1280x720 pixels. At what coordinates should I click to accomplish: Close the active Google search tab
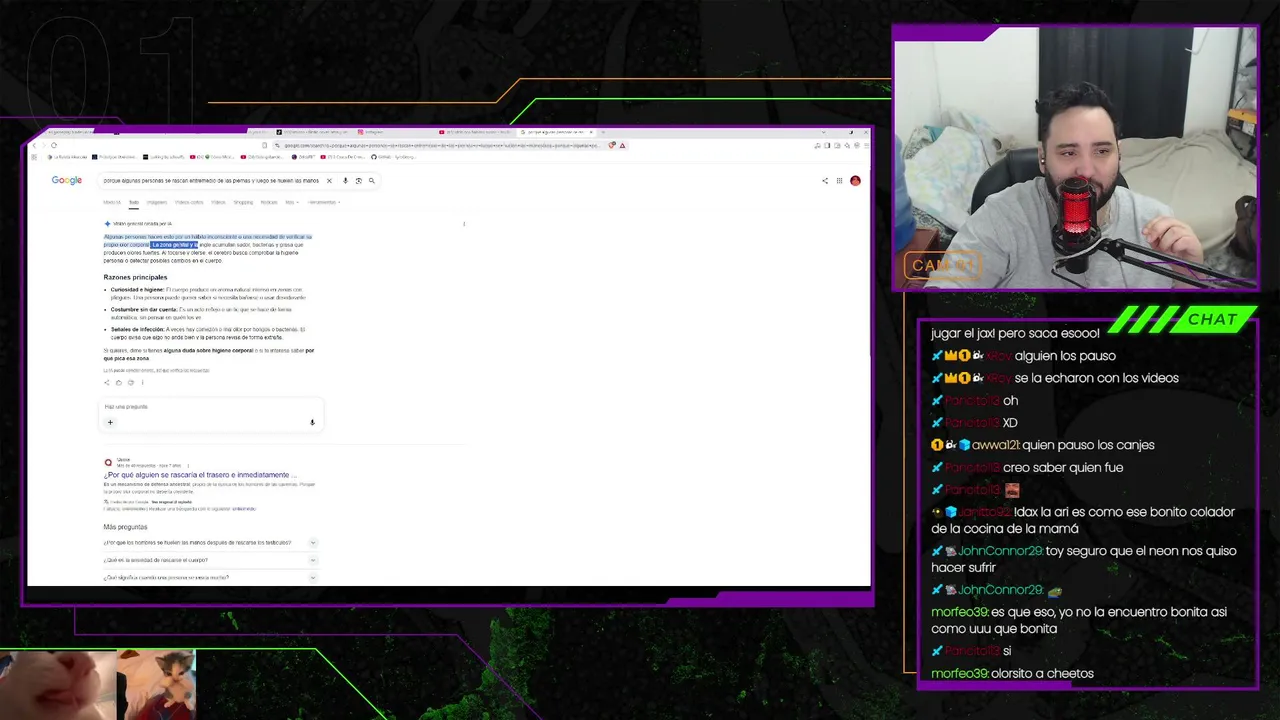(591, 132)
